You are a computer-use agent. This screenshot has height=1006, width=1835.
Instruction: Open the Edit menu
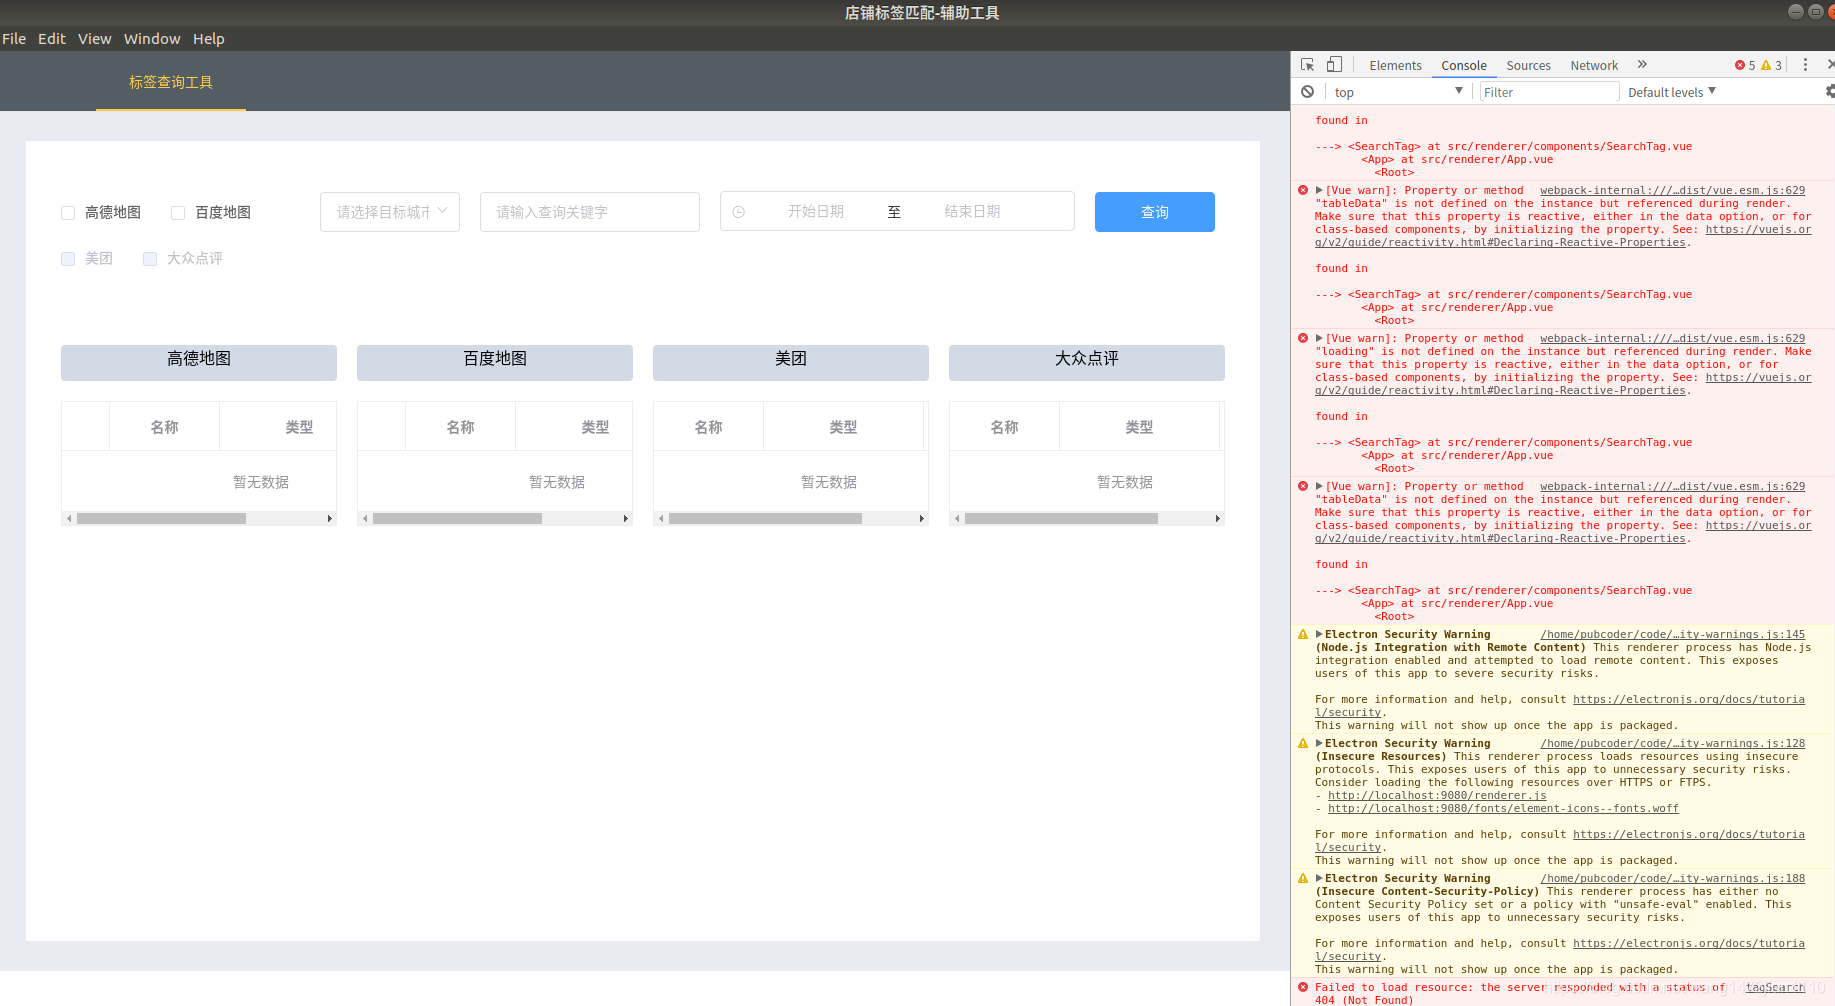click(x=52, y=39)
